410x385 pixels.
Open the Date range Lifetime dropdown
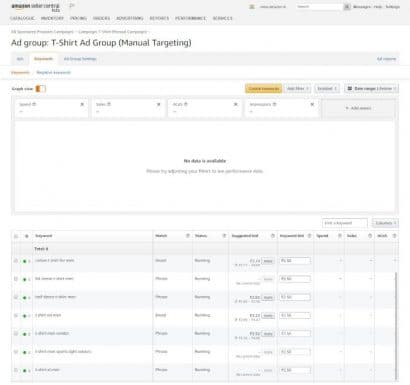pos(371,88)
